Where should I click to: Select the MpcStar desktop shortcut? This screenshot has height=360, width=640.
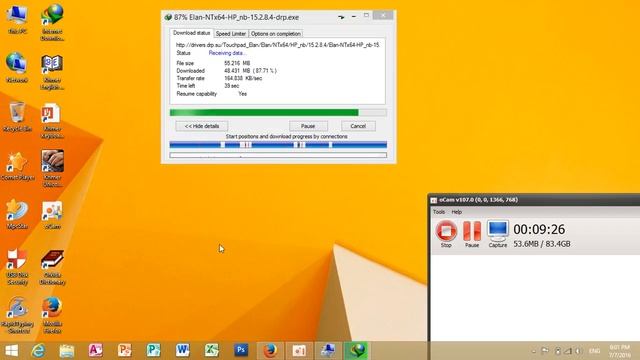click(x=17, y=214)
